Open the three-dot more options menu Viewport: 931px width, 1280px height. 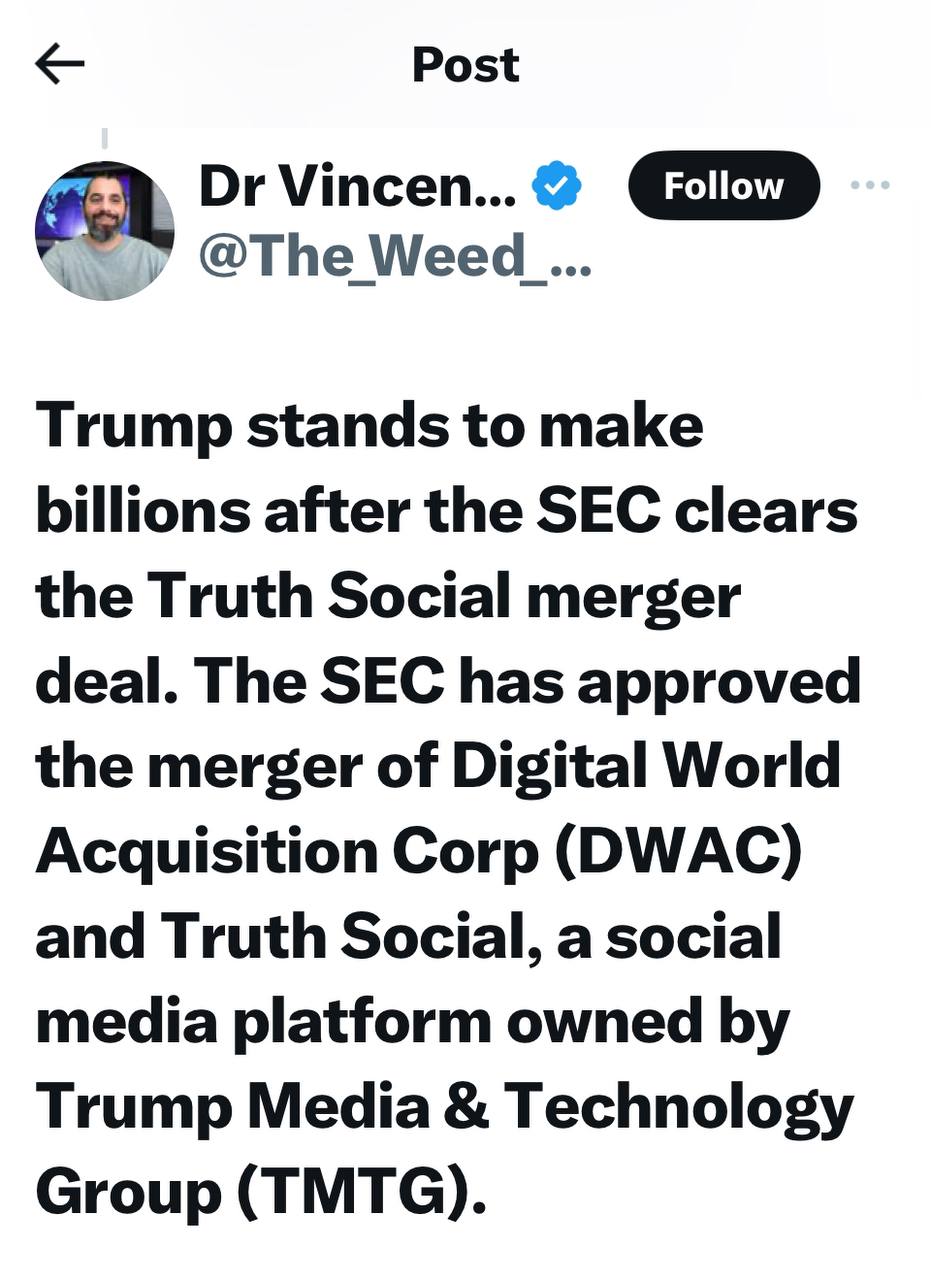[x=869, y=185]
